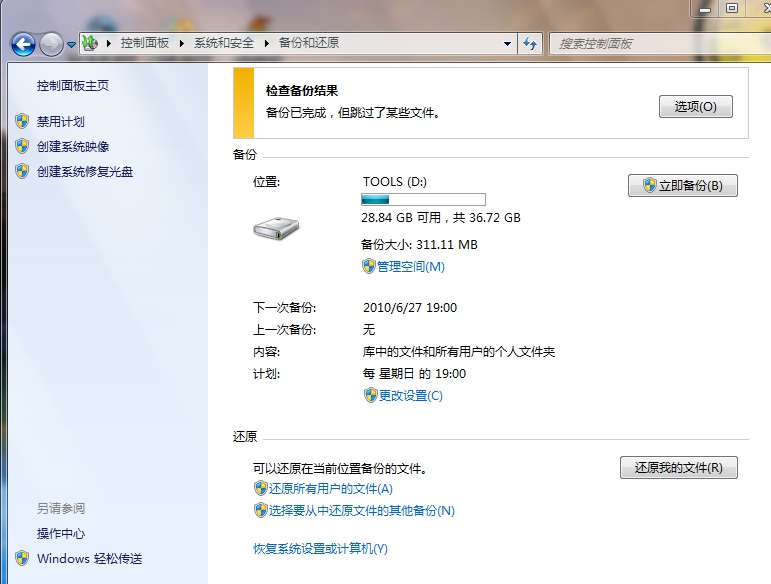Open 还原所有用户的文件(A) link
Image resolution: width=771 pixels, height=584 pixels.
[330, 489]
